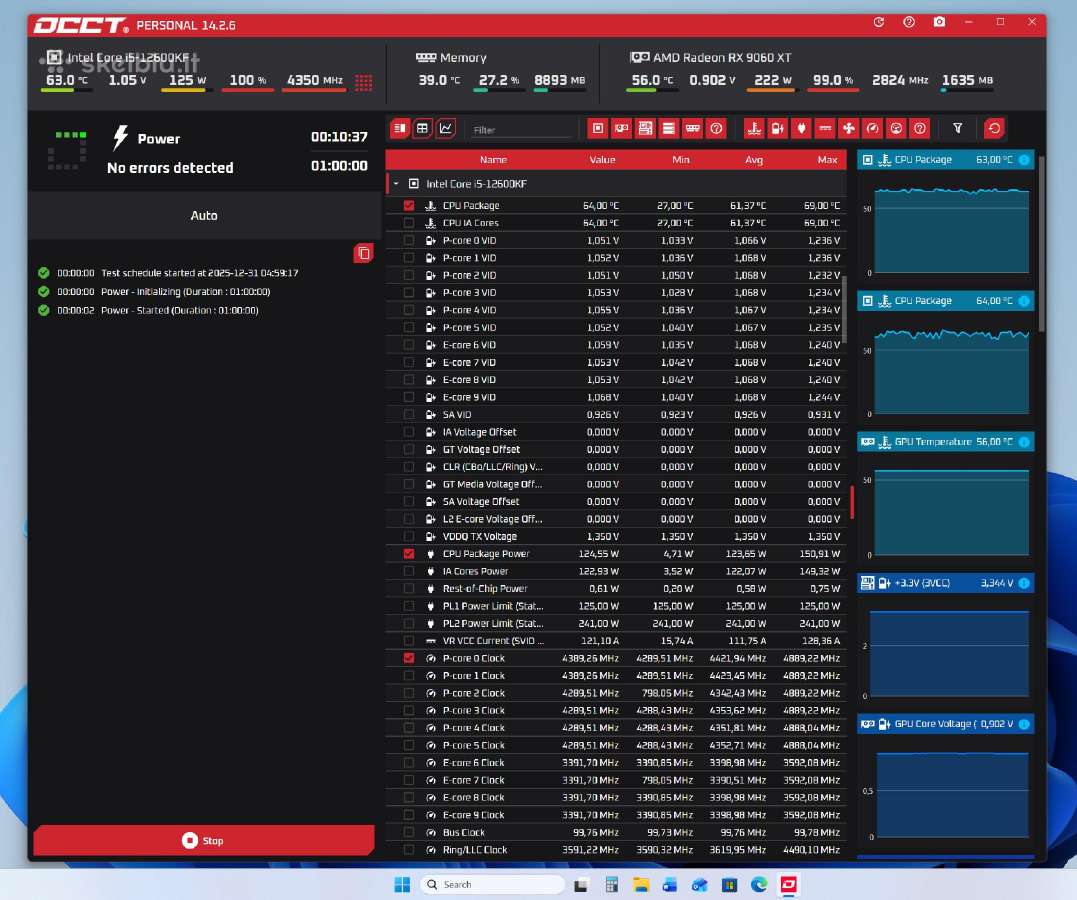Switch to the graph view icon
The width and height of the screenshot is (1077, 900).
point(446,128)
